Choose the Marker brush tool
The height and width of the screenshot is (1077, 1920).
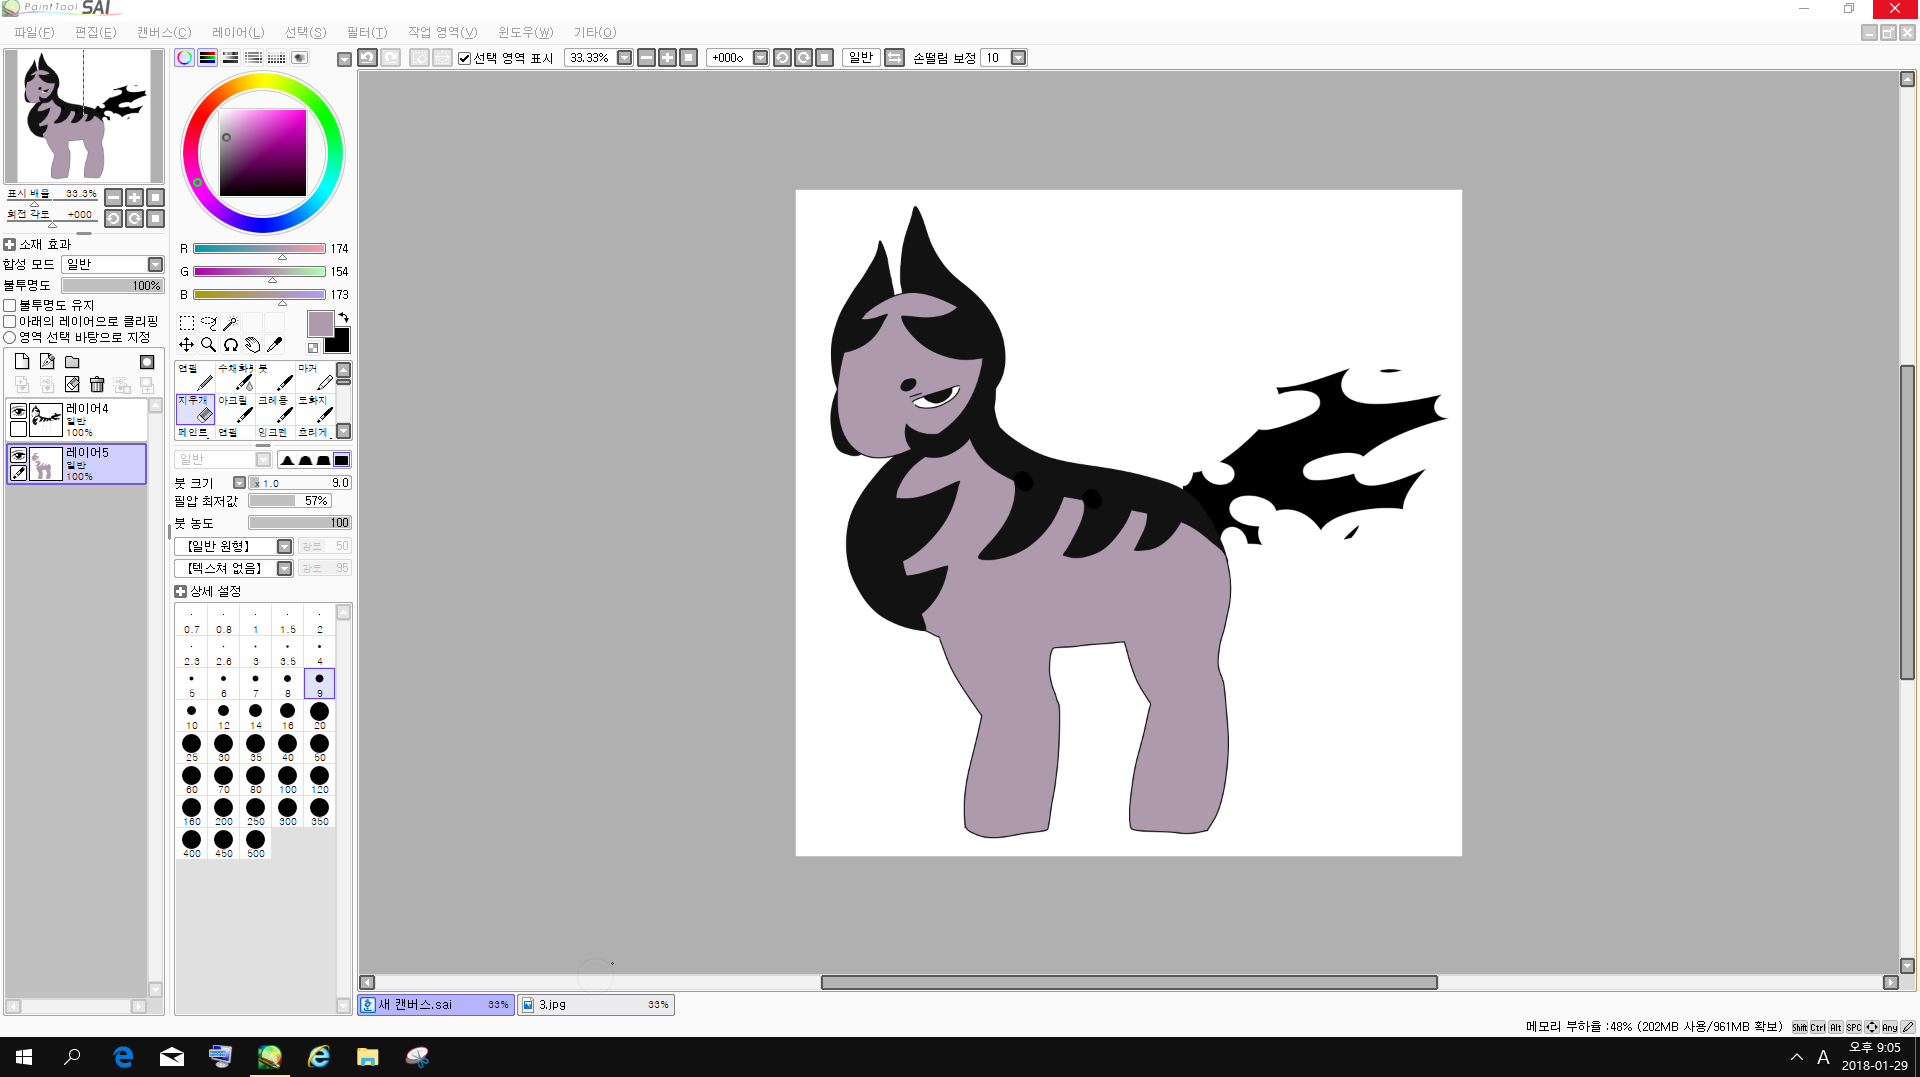click(316, 377)
